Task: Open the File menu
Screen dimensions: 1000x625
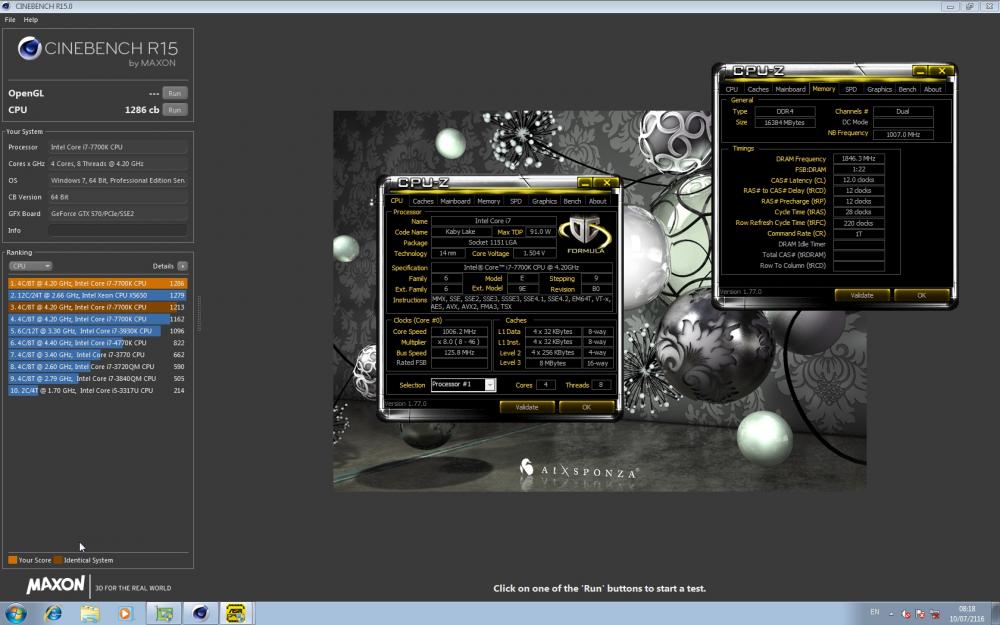Action: (x=10, y=20)
